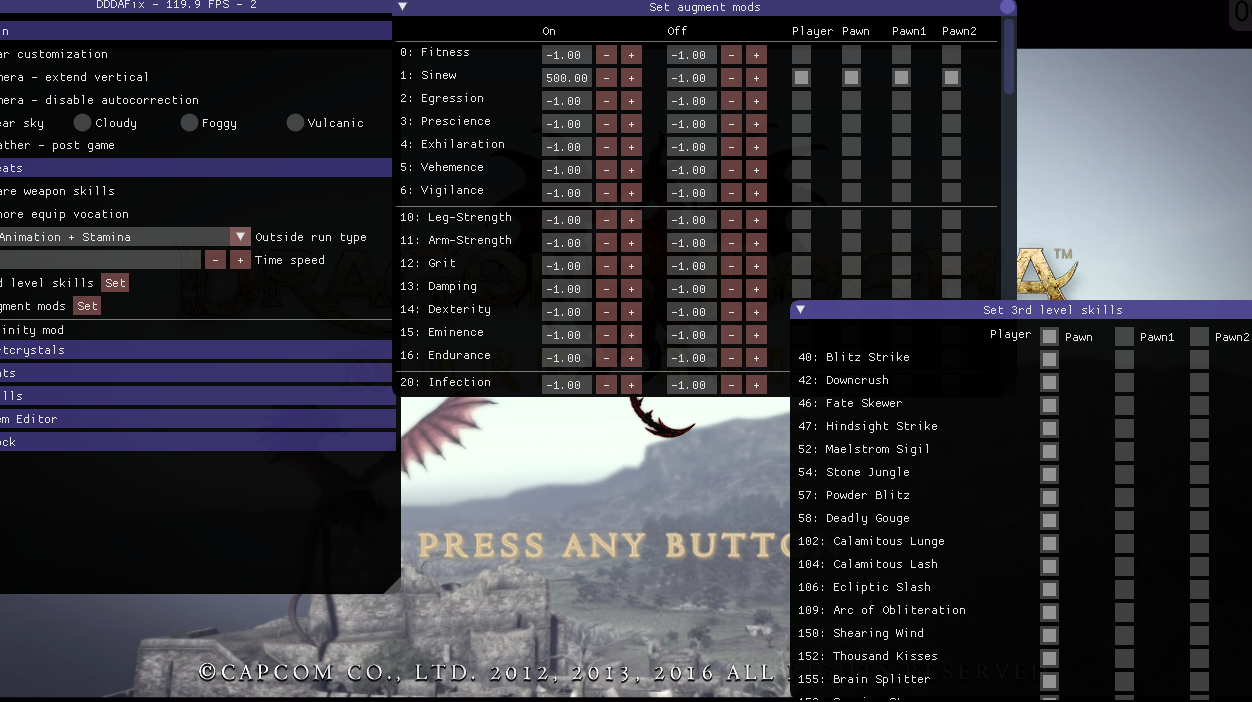Open Outside run type dropdown

coord(240,237)
